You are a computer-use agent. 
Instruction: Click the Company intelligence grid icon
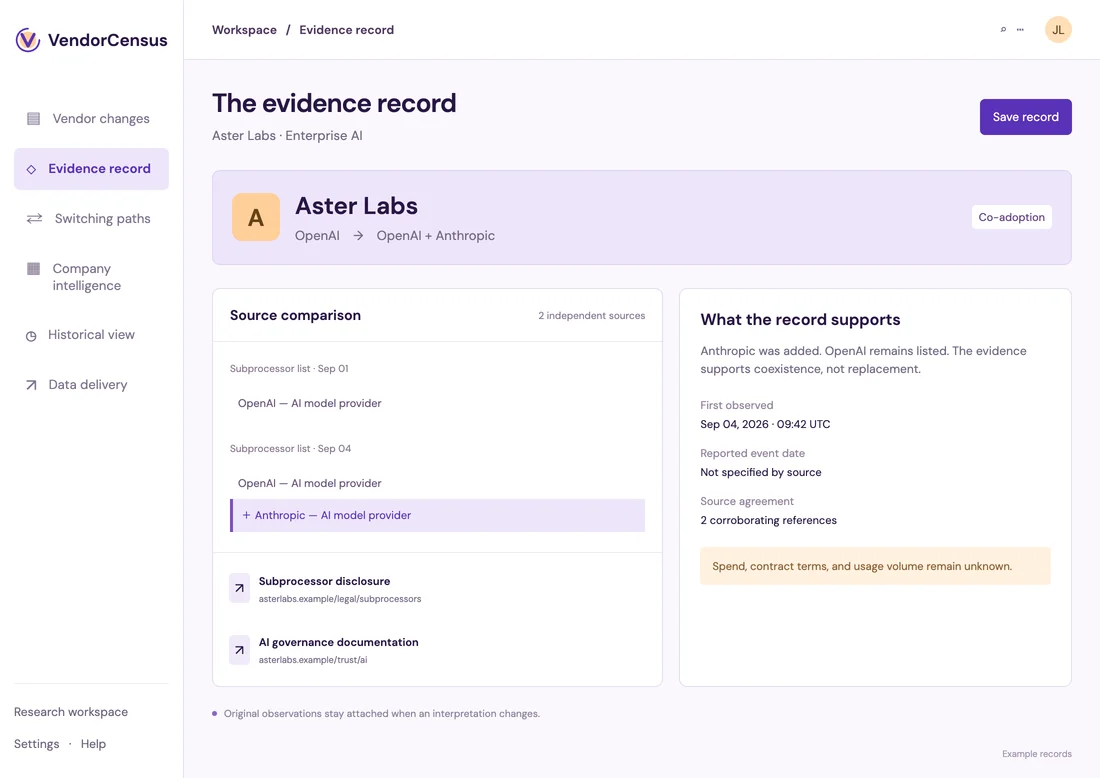coord(33,269)
